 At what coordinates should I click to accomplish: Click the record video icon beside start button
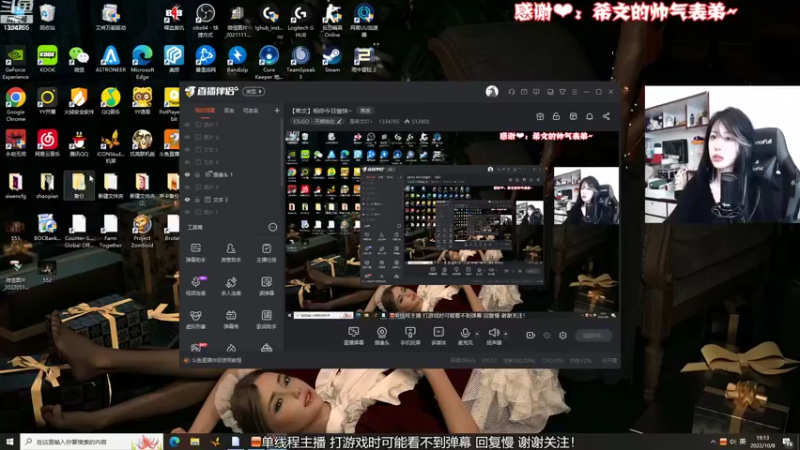point(531,335)
